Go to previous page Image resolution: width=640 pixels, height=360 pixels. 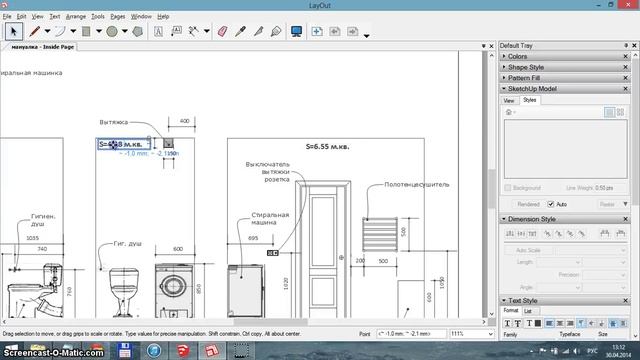click(x=335, y=31)
